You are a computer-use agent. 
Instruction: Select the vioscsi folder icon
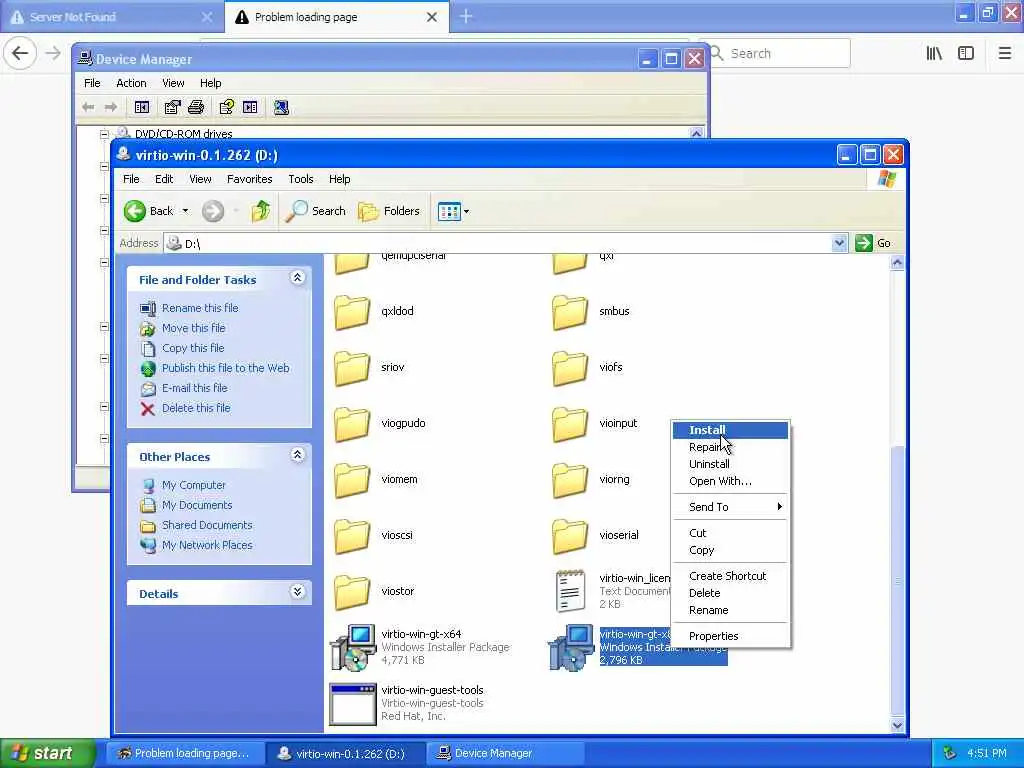click(352, 536)
